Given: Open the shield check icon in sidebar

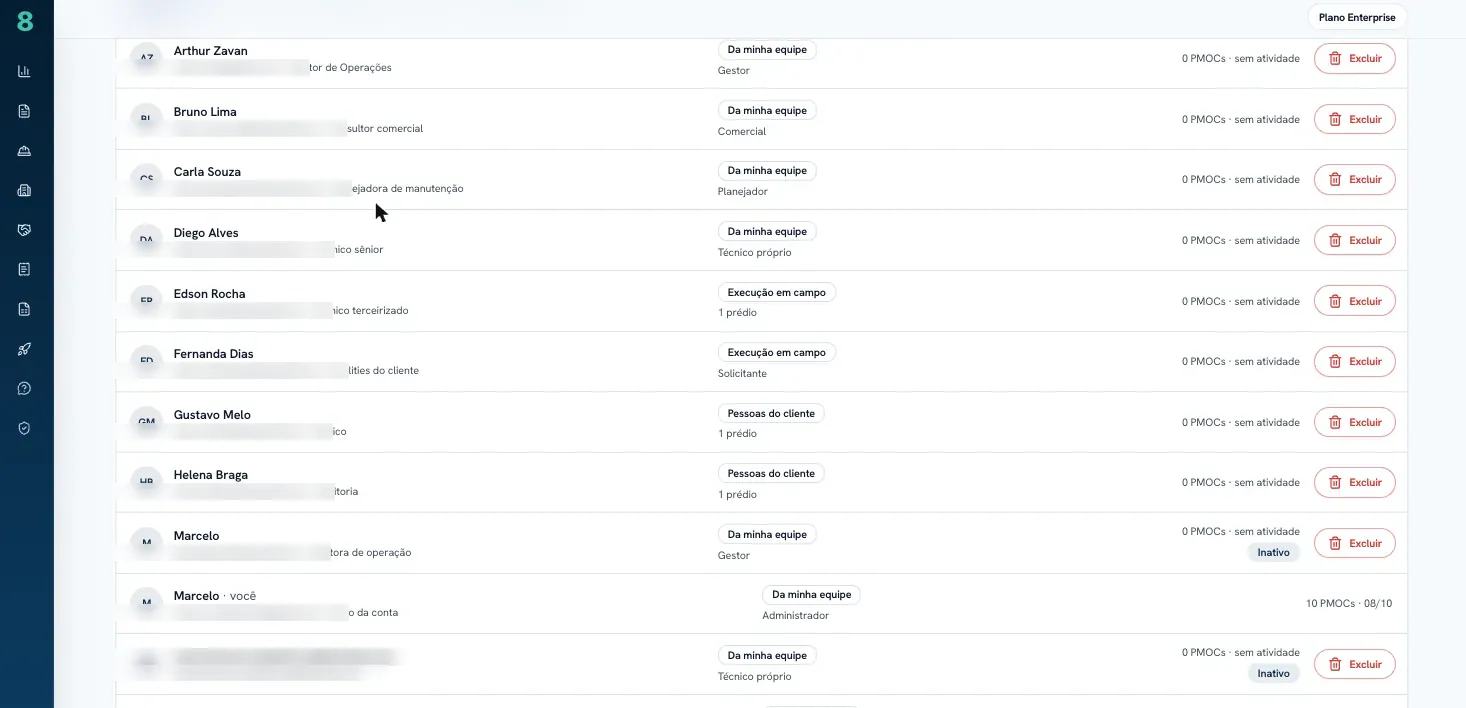Looking at the screenshot, I should (x=24, y=428).
